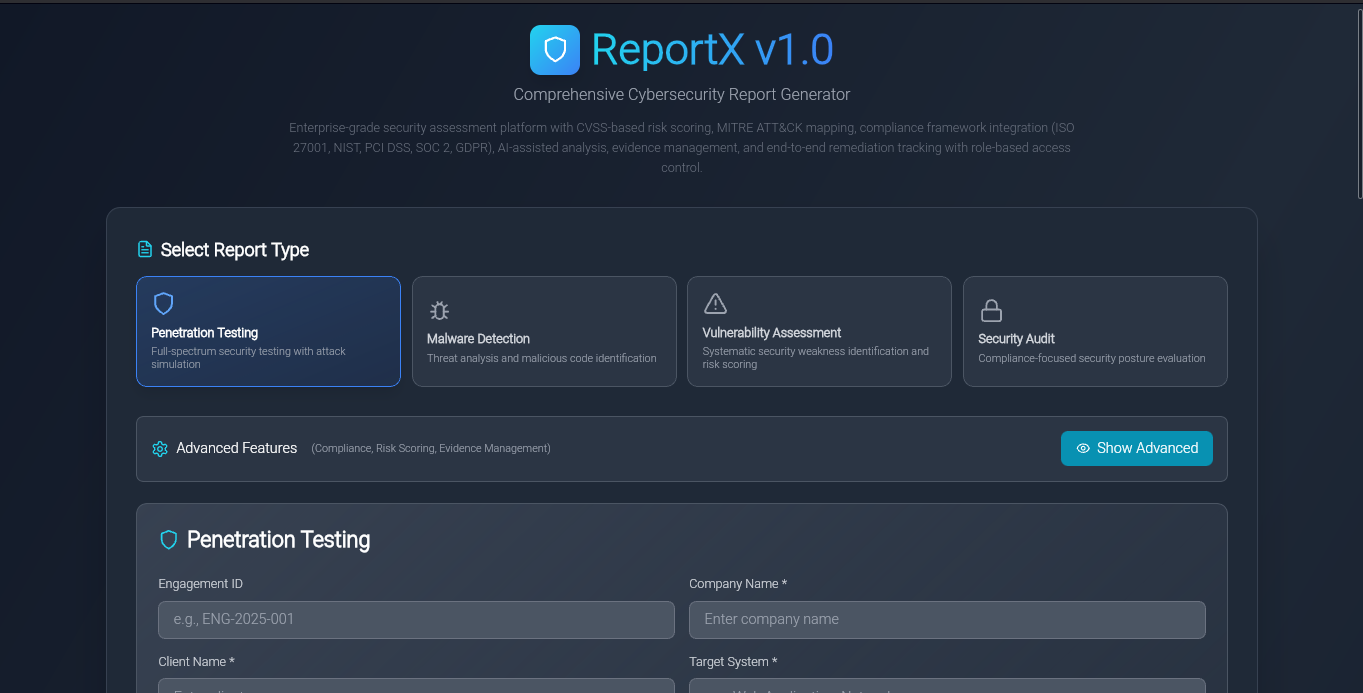Click the eye icon in Show Advanced button

click(x=1083, y=448)
